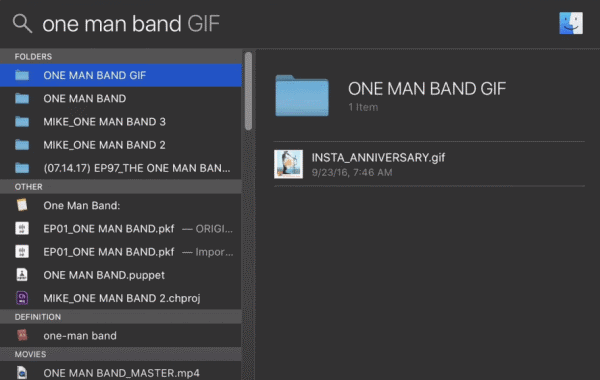Screen dimensions: 600x380
Task: Click the FOLDERS section header
Action: point(121,56)
